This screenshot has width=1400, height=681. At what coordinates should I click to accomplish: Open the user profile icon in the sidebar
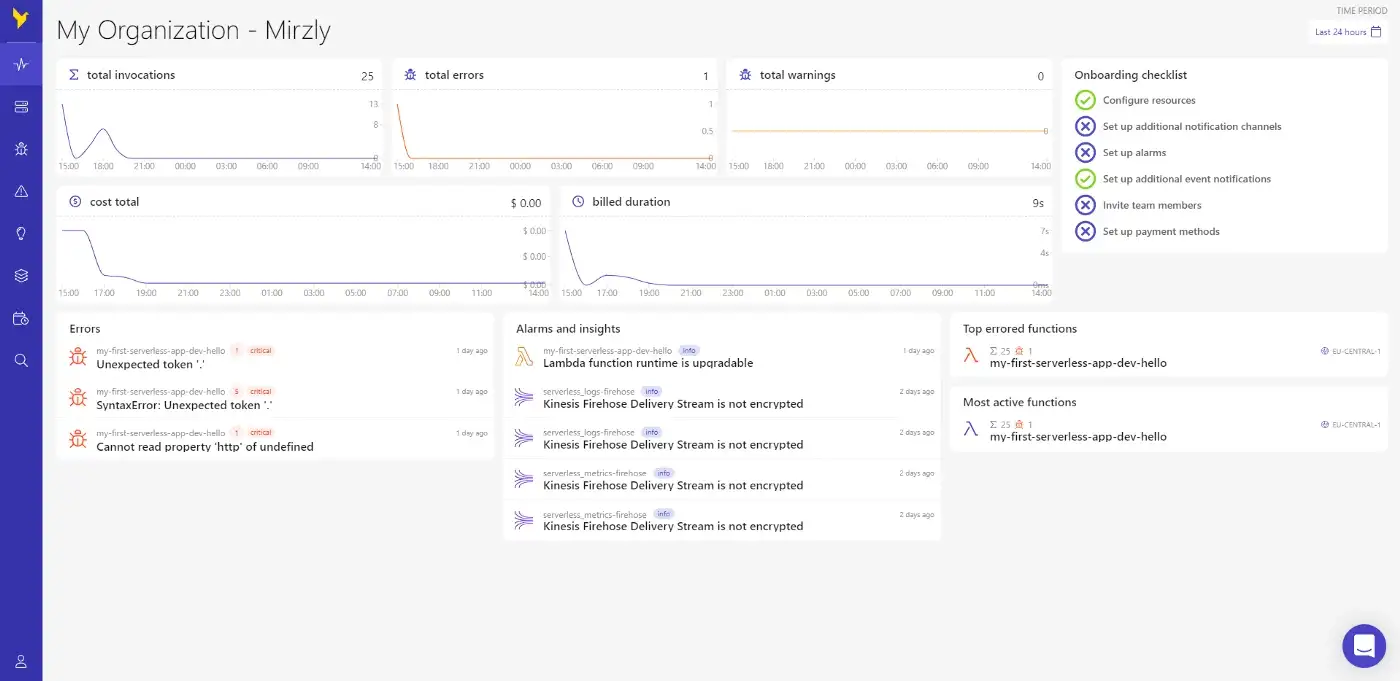tap(21, 661)
